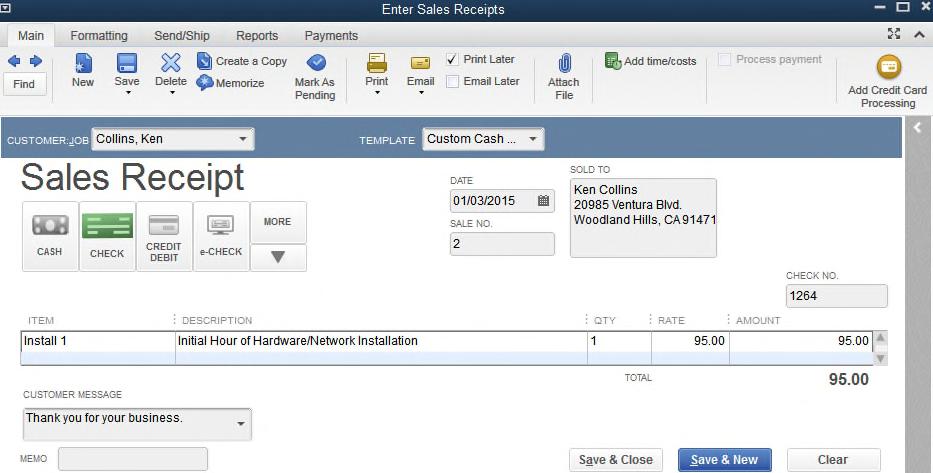Select the 'Install 1' item cell

[x=98, y=341]
